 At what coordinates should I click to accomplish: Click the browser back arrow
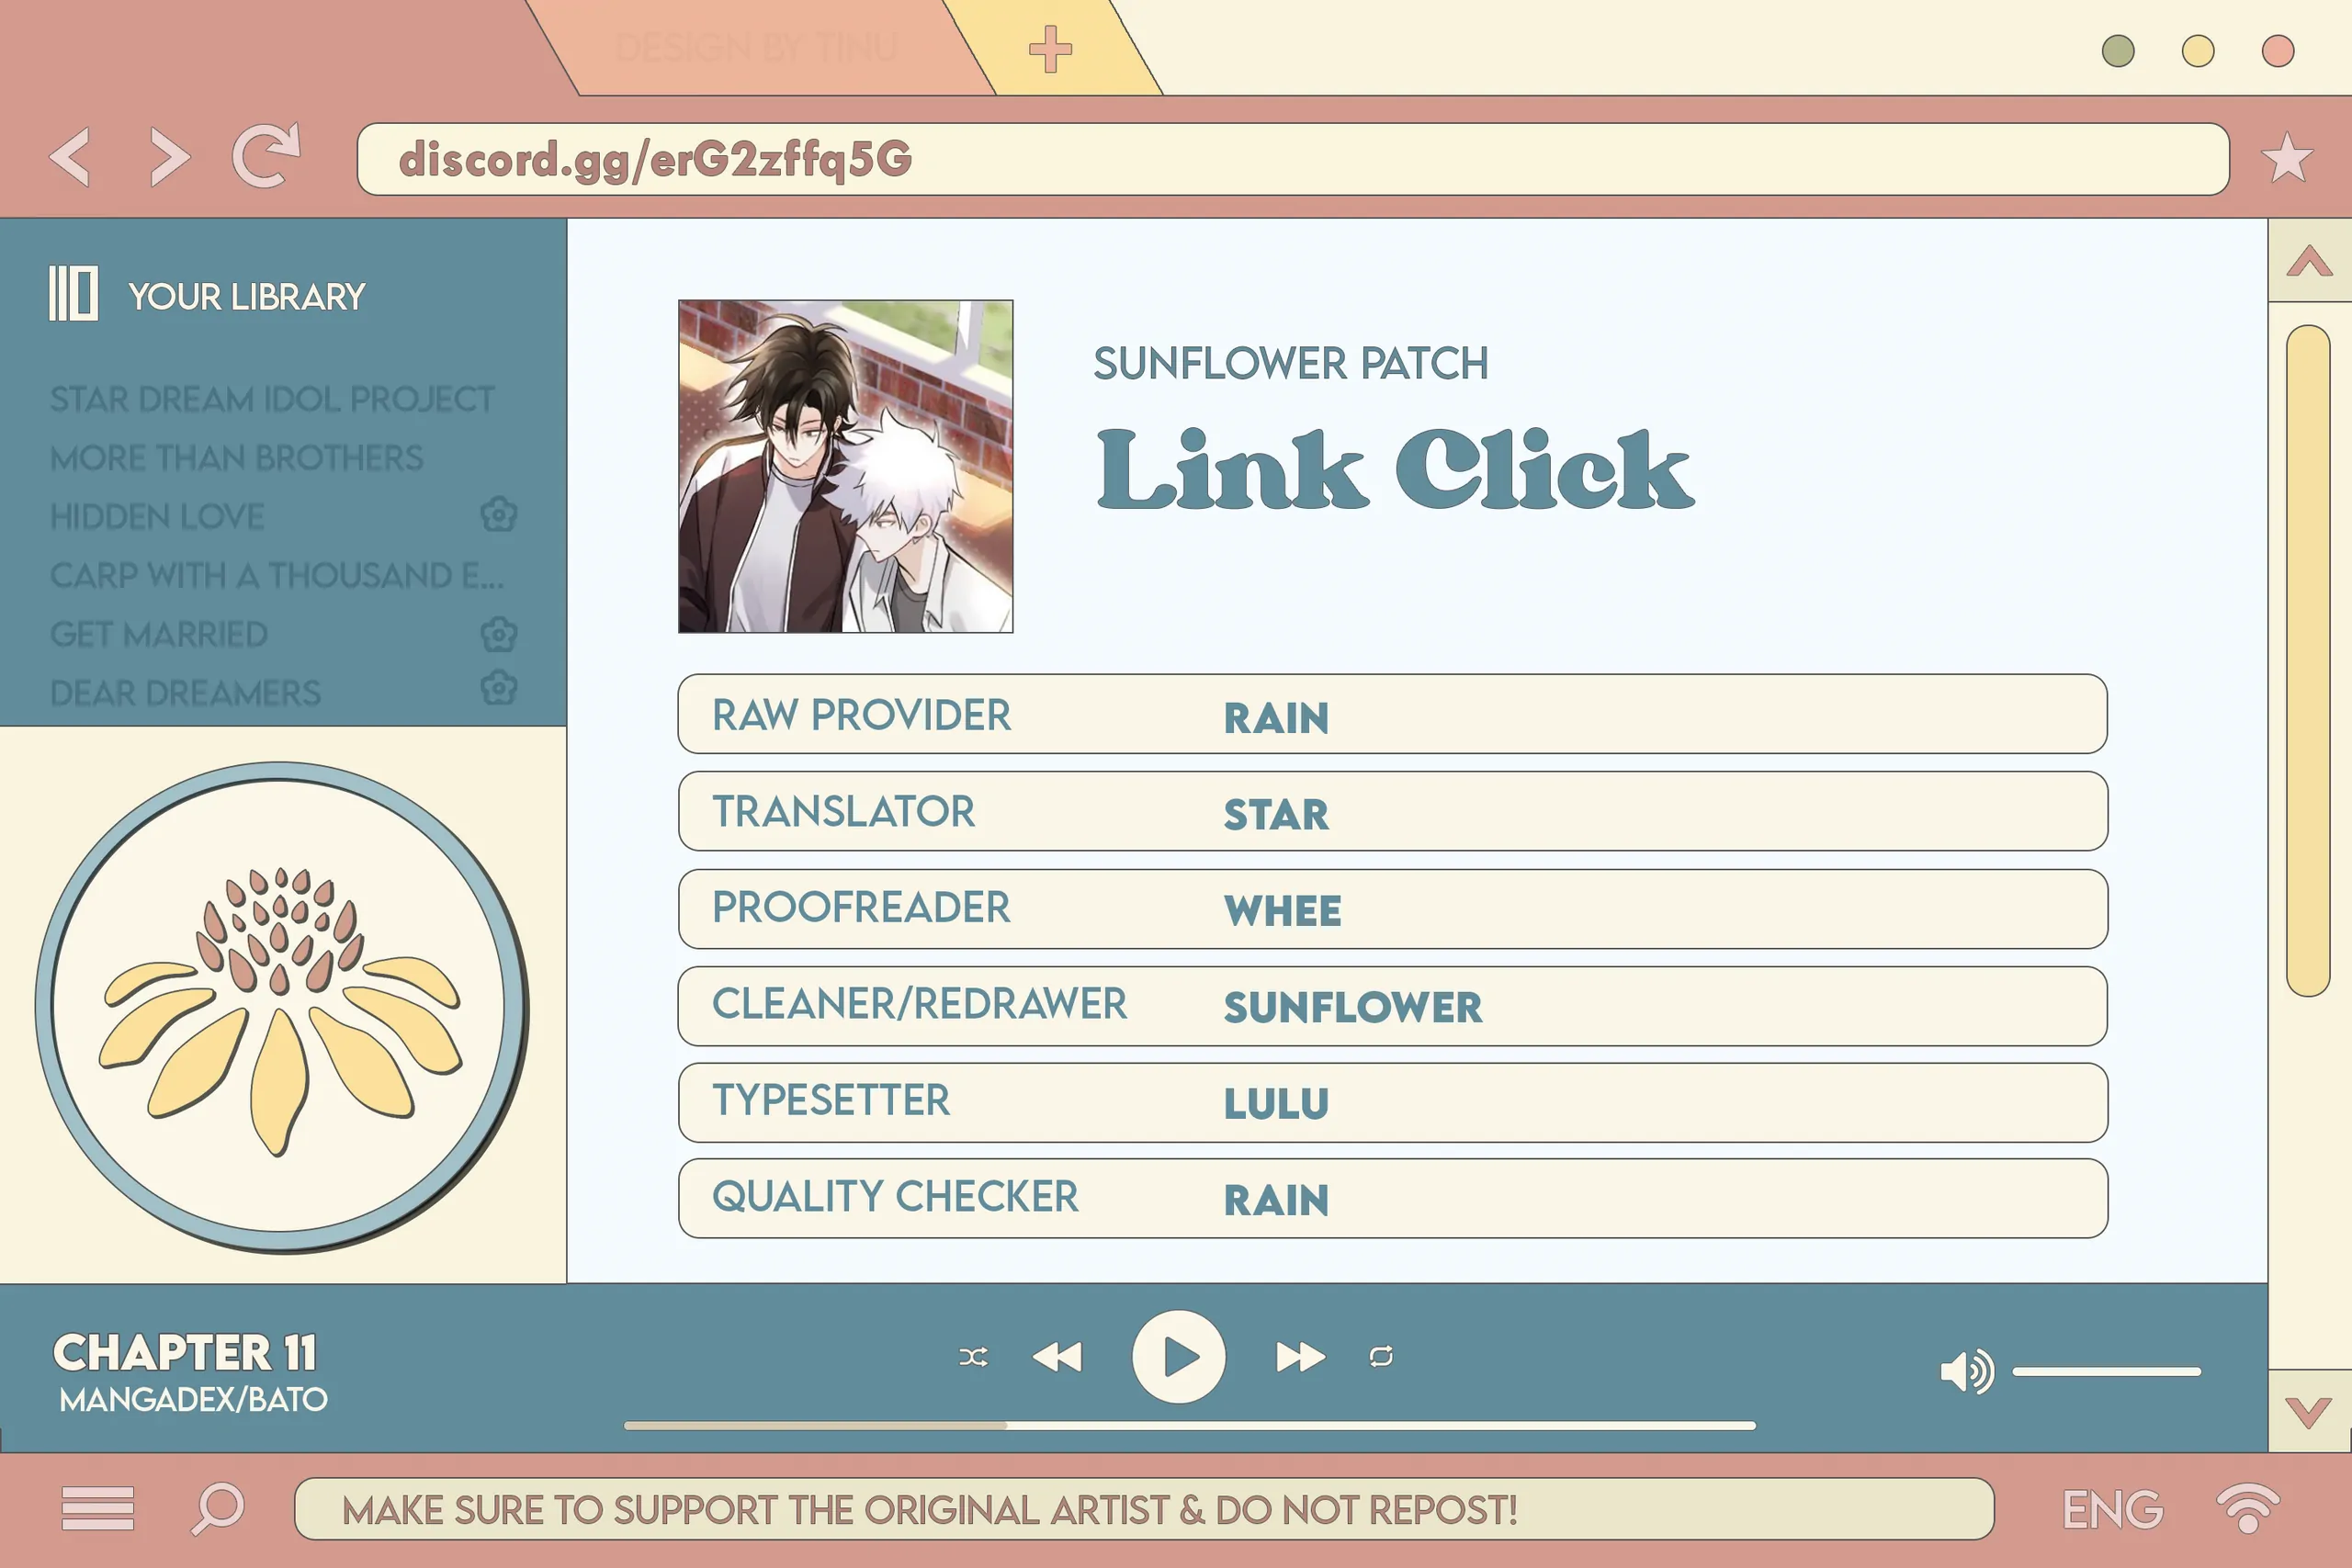point(70,157)
